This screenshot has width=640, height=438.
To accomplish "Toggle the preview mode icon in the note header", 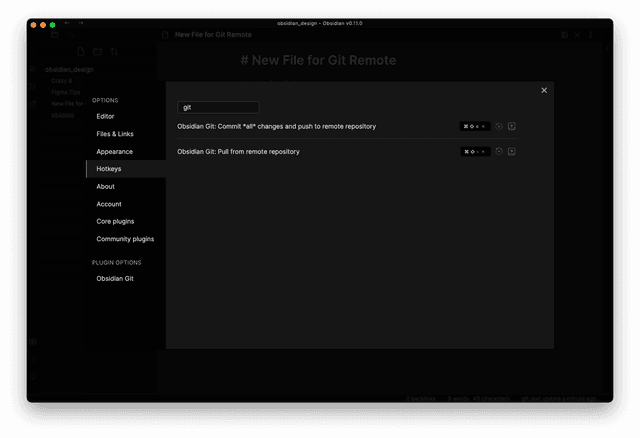I will [564, 35].
